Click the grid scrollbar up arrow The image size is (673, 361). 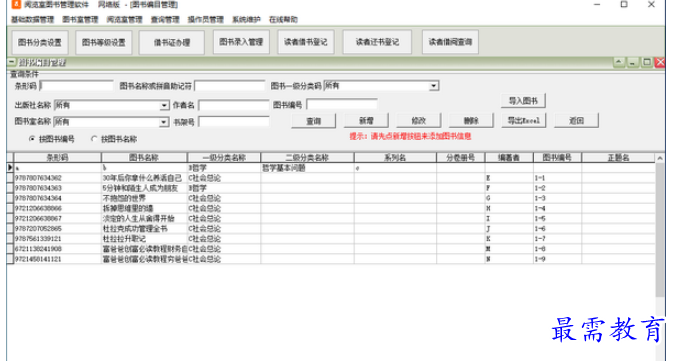(x=660, y=158)
